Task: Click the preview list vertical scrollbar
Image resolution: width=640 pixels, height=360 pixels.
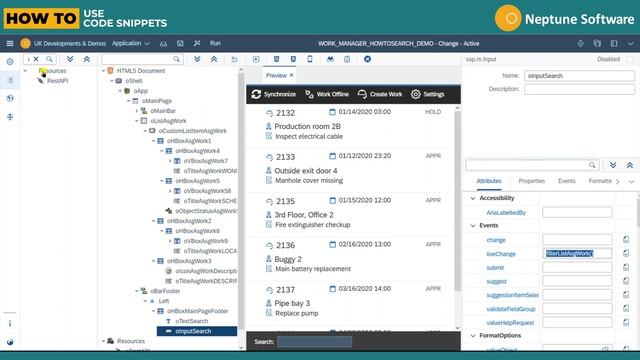Action: coord(458,200)
